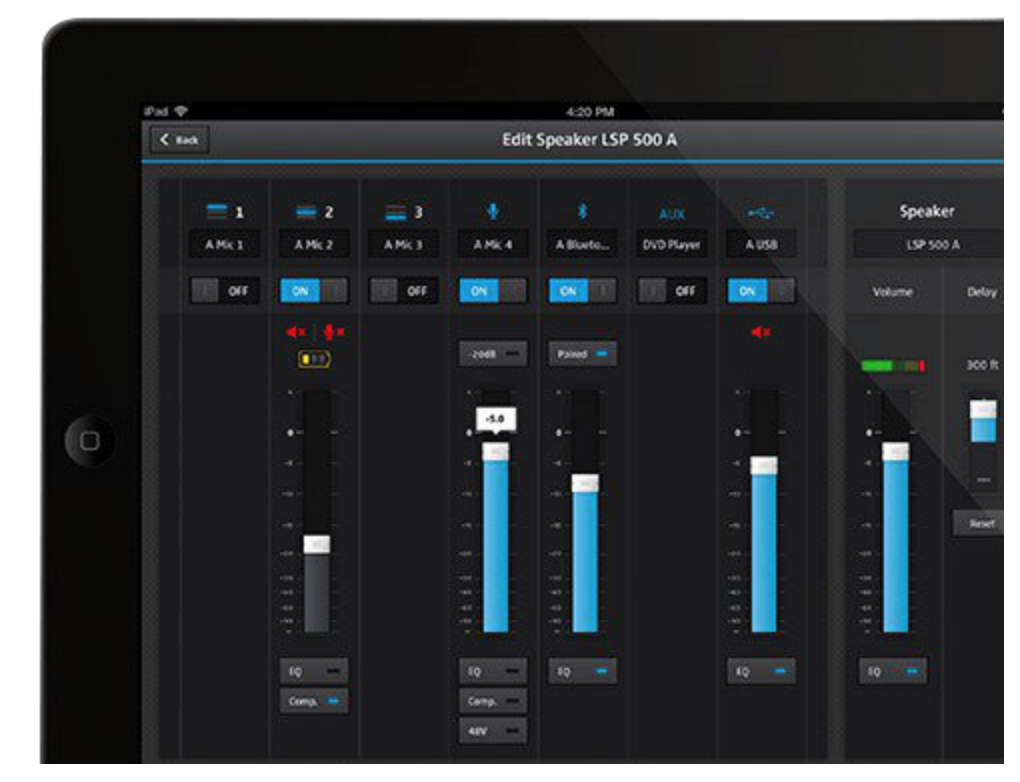Image resolution: width=1020 pixels, height=782 pixels.
Task: Click the Speaker Volume fader handle
Action: click(895, 452)
